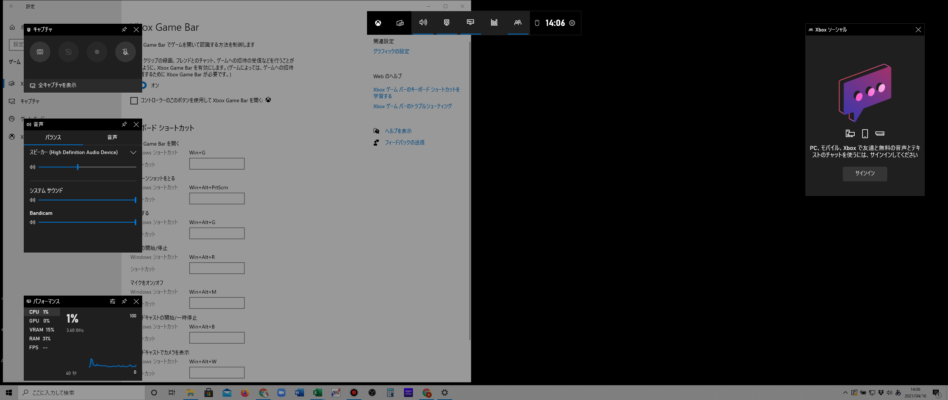
Task: Open performance options icon in パフォーマンス widget
Action: [112, 301]
